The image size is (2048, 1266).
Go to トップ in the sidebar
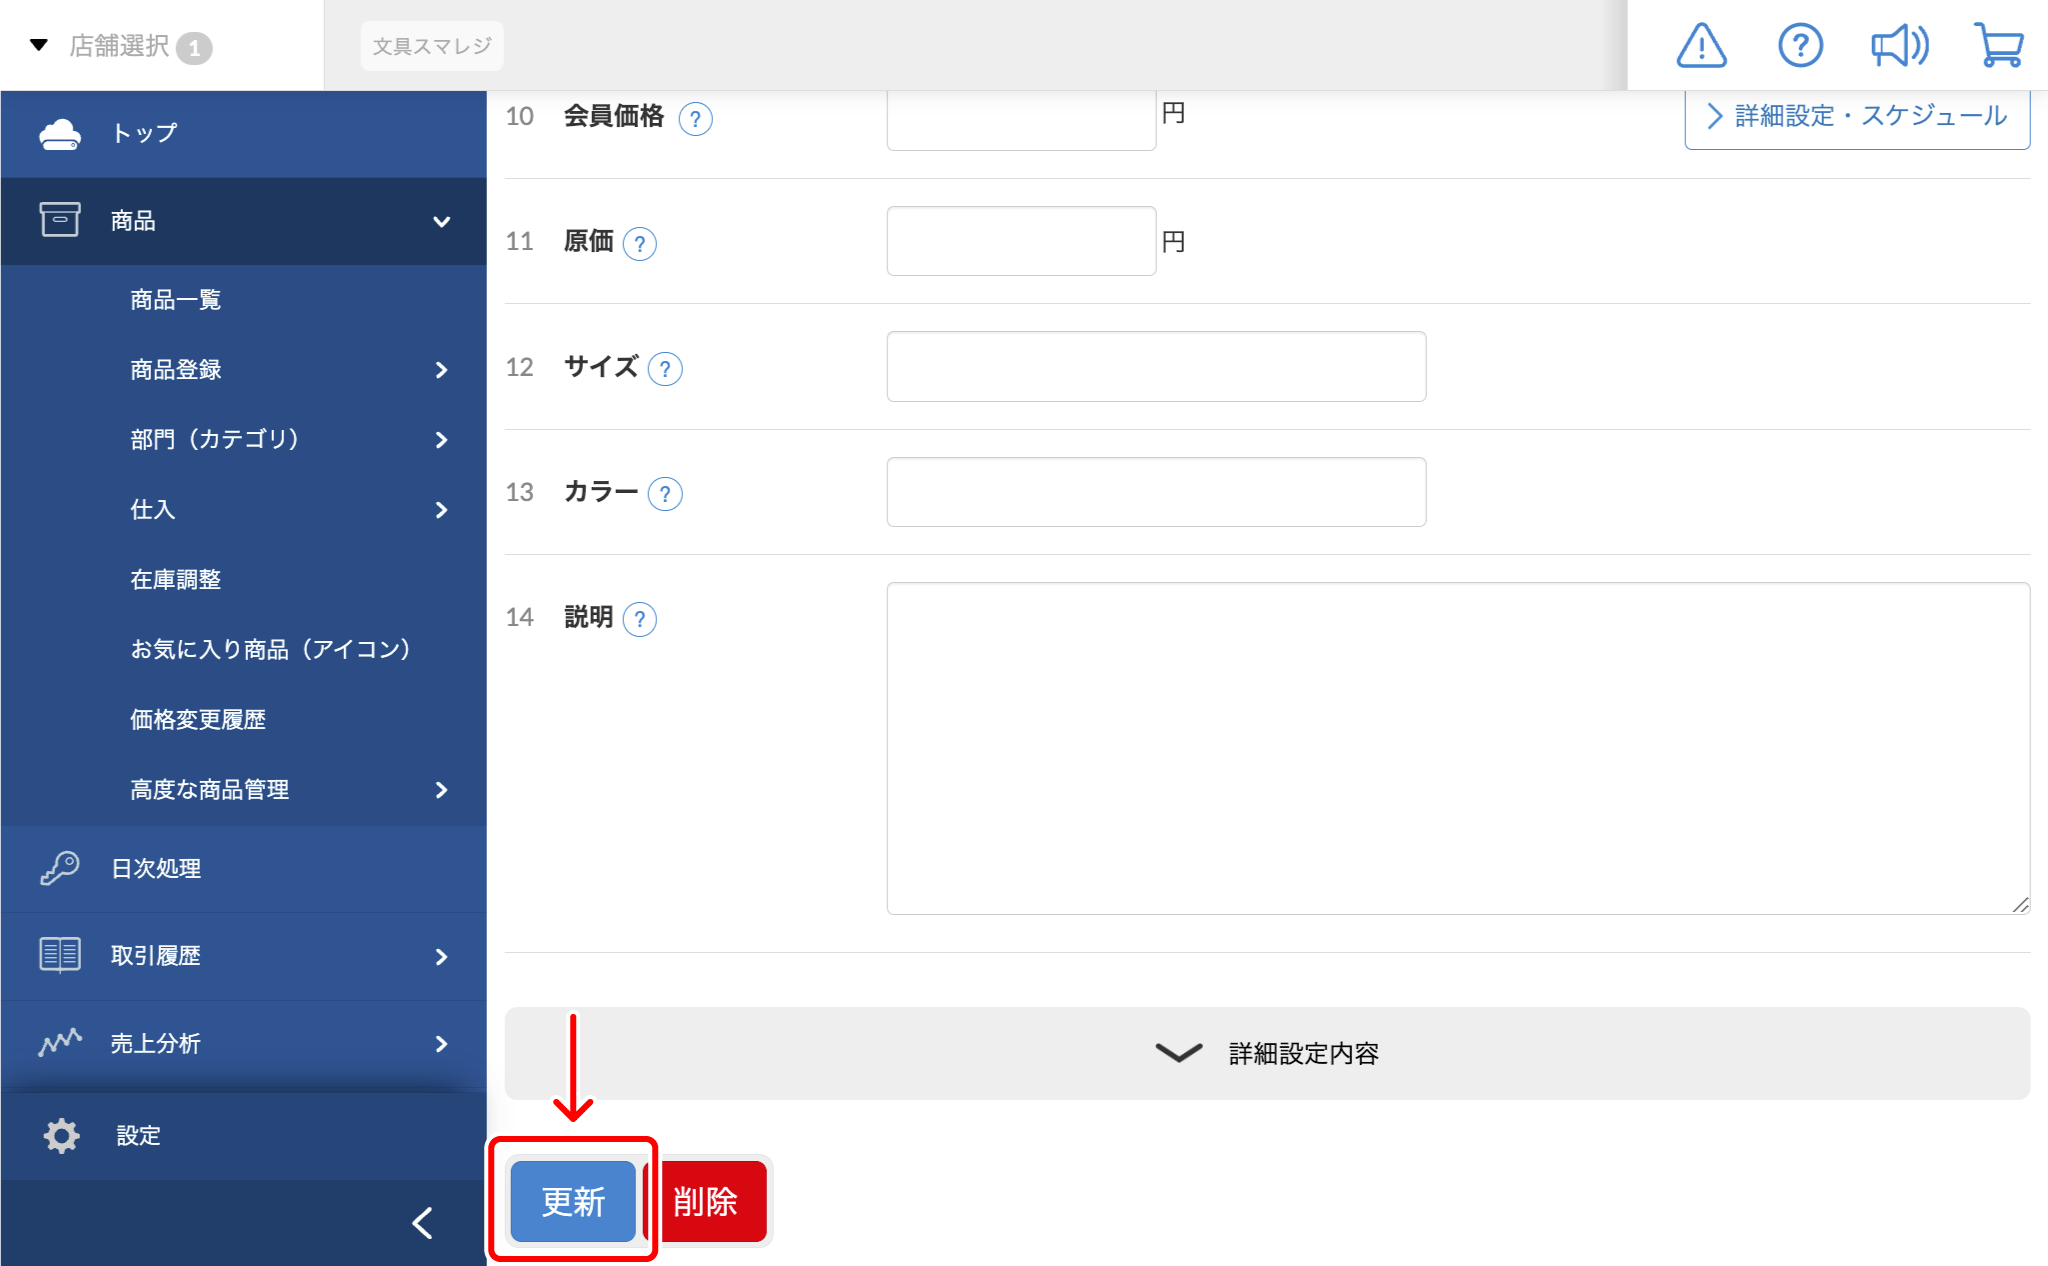[x=243, y=134]
